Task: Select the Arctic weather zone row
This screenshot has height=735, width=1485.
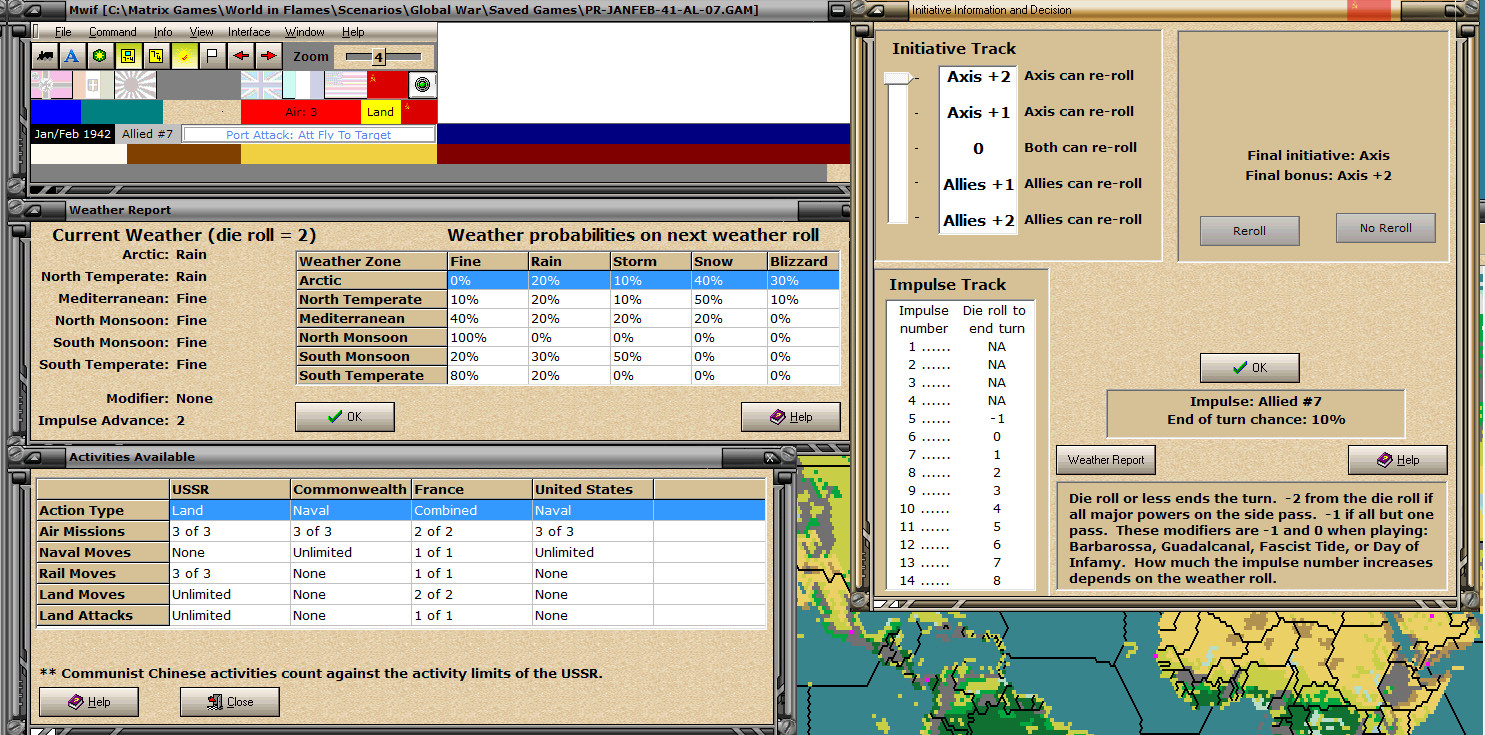Action: (x=568, y=281)
